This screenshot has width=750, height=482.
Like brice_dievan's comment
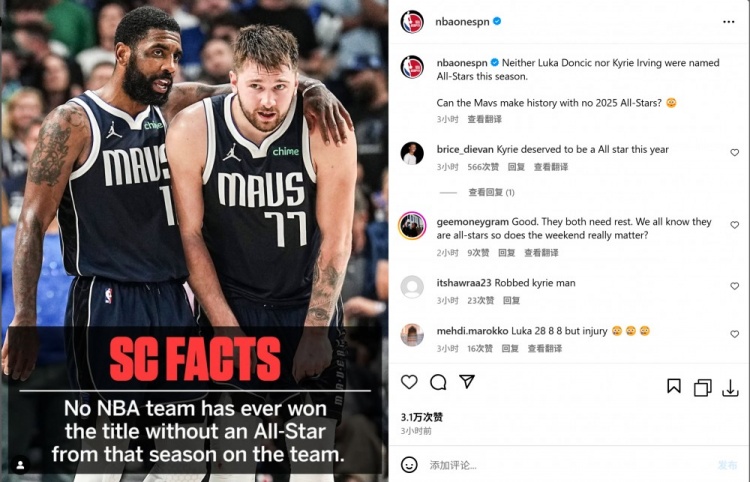point(735,153)
